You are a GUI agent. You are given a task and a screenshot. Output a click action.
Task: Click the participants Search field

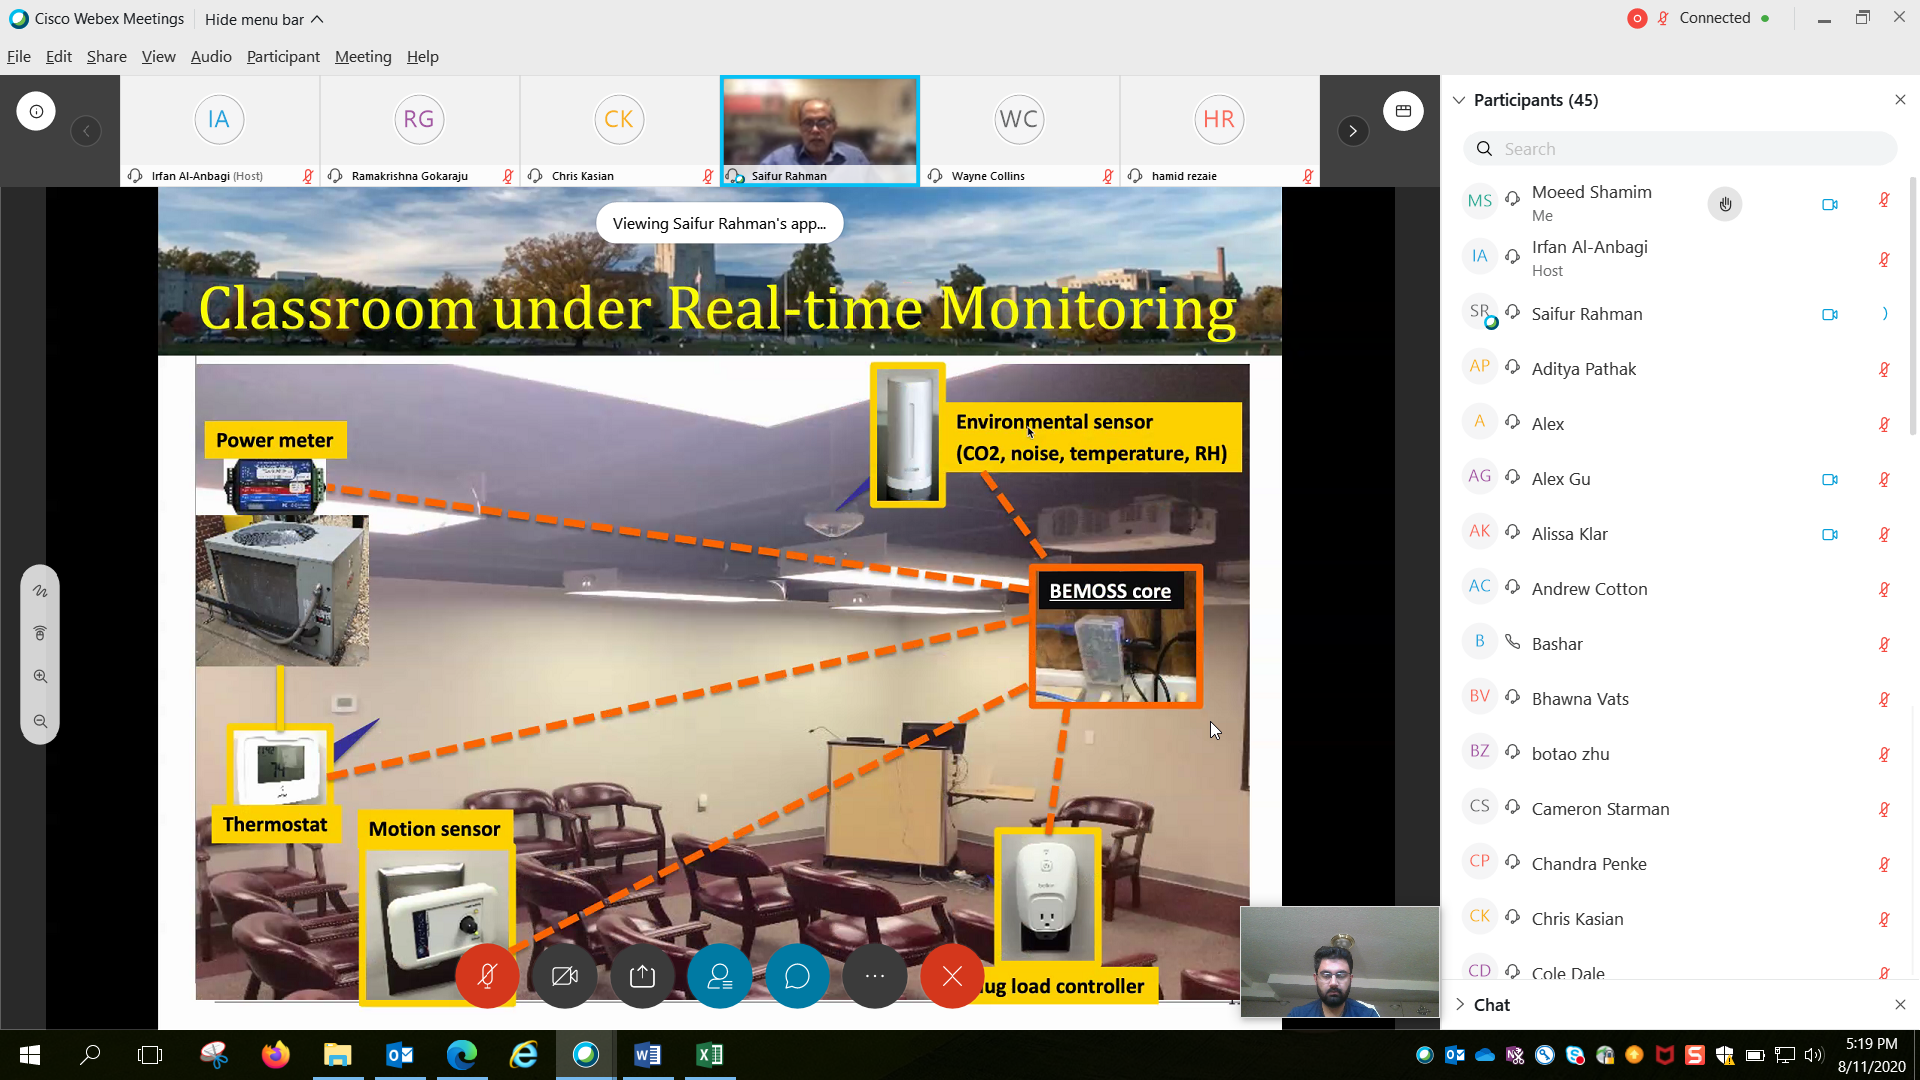1680,149
